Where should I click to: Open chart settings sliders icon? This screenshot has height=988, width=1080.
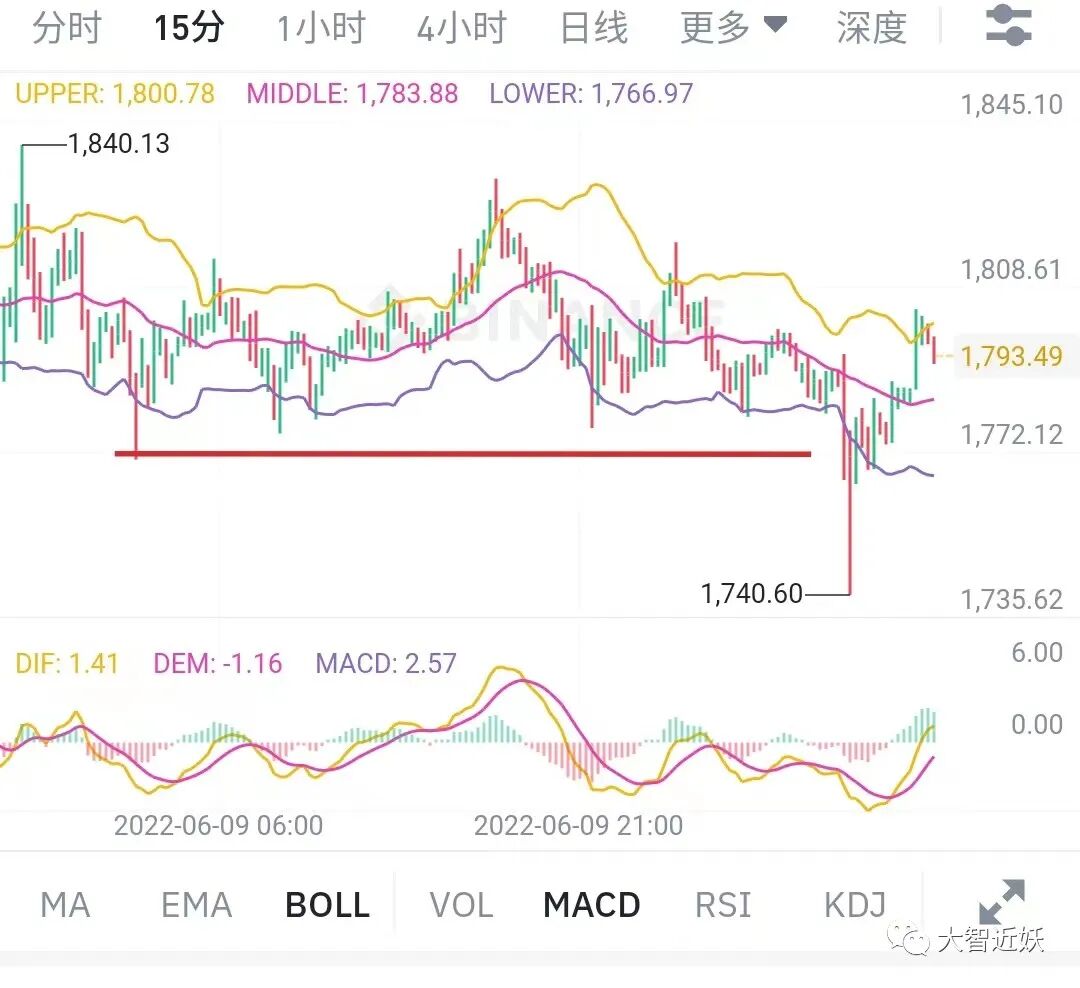coord(1008,26)
